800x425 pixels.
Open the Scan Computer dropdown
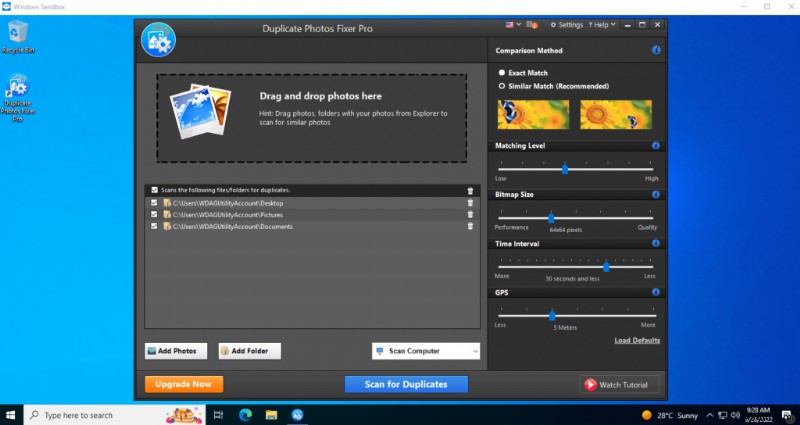coord(426,351)
